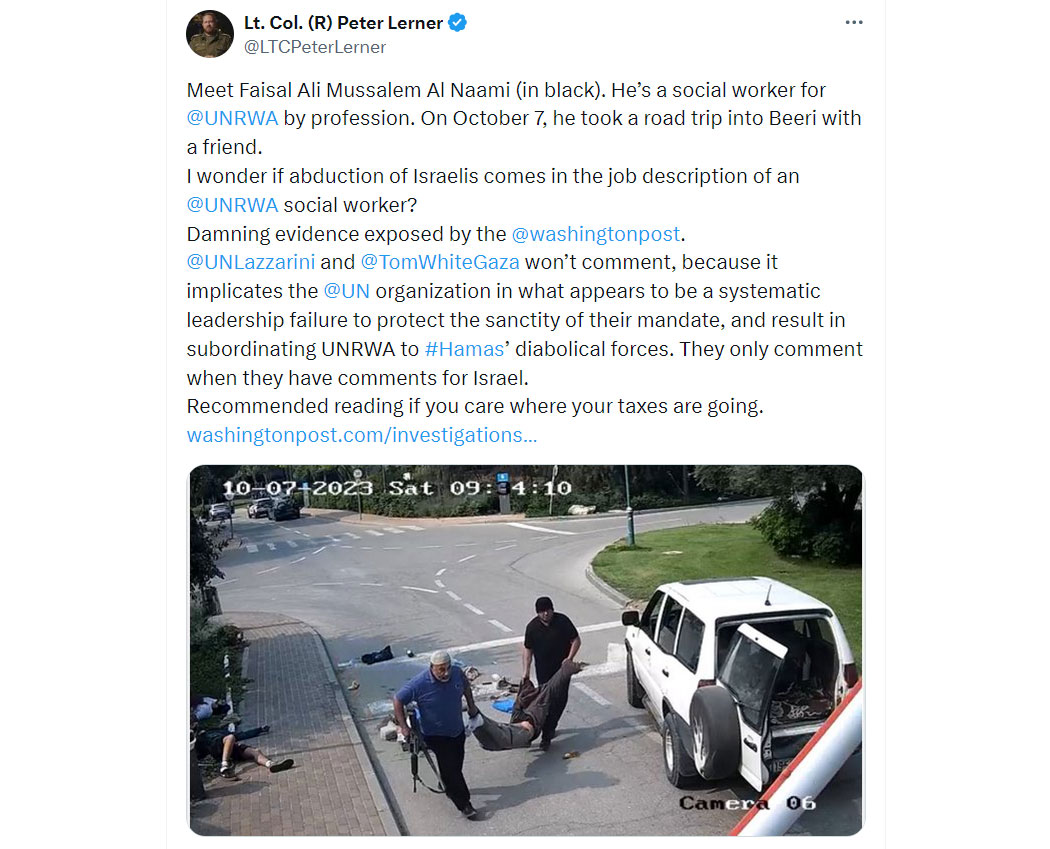Click the blue verified badge icon
1050x849 pixels.
pos(457,23)
